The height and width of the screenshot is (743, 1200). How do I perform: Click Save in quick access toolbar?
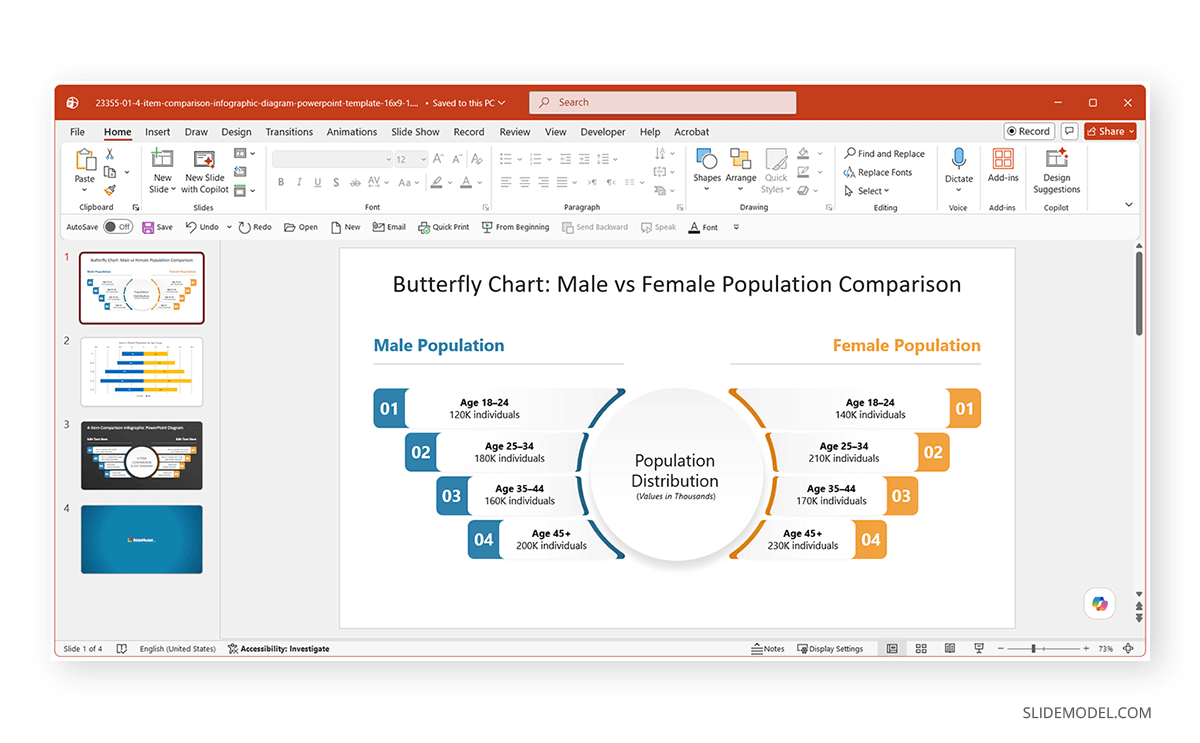(157, 227)
